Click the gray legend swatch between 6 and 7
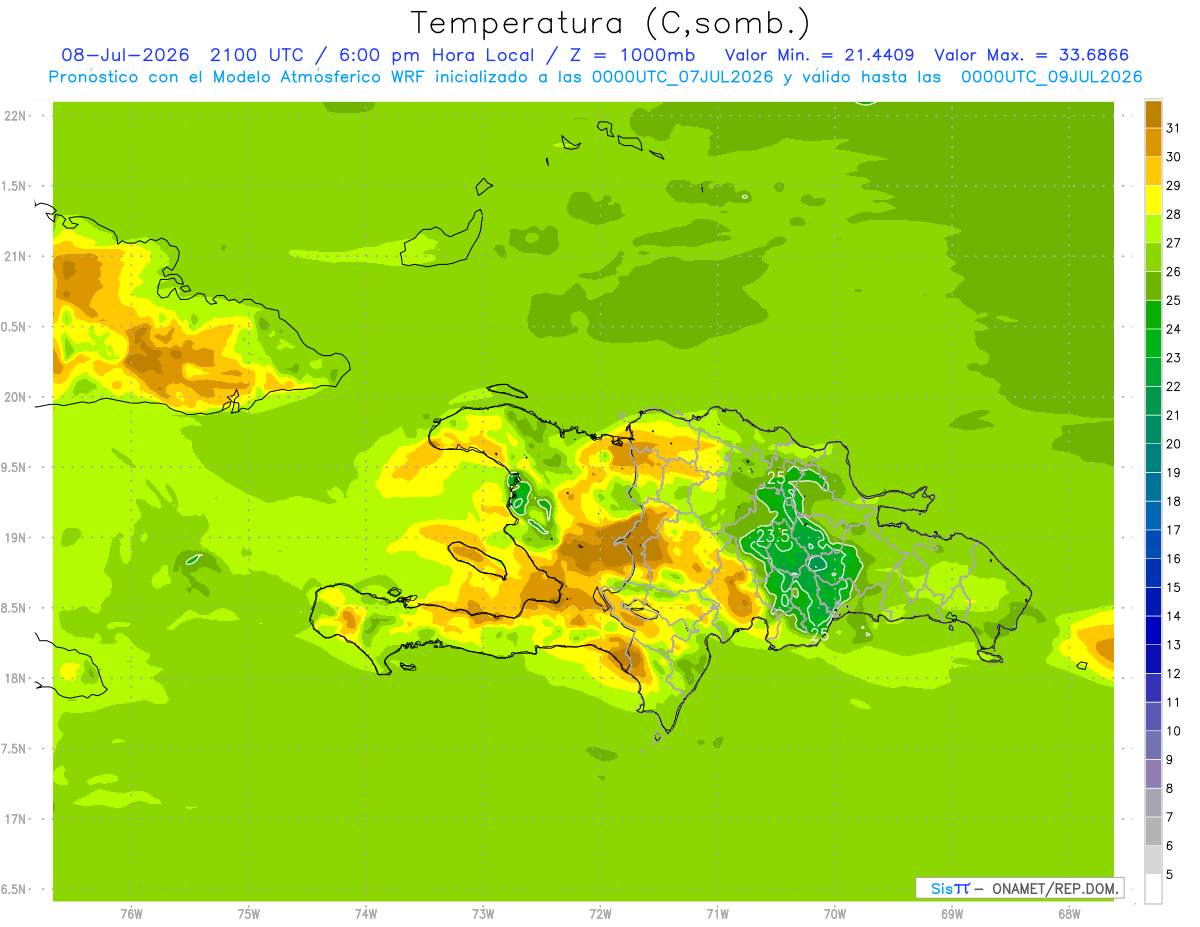The width and height of the screenshot is (1200, 927). coord(1154,831)
